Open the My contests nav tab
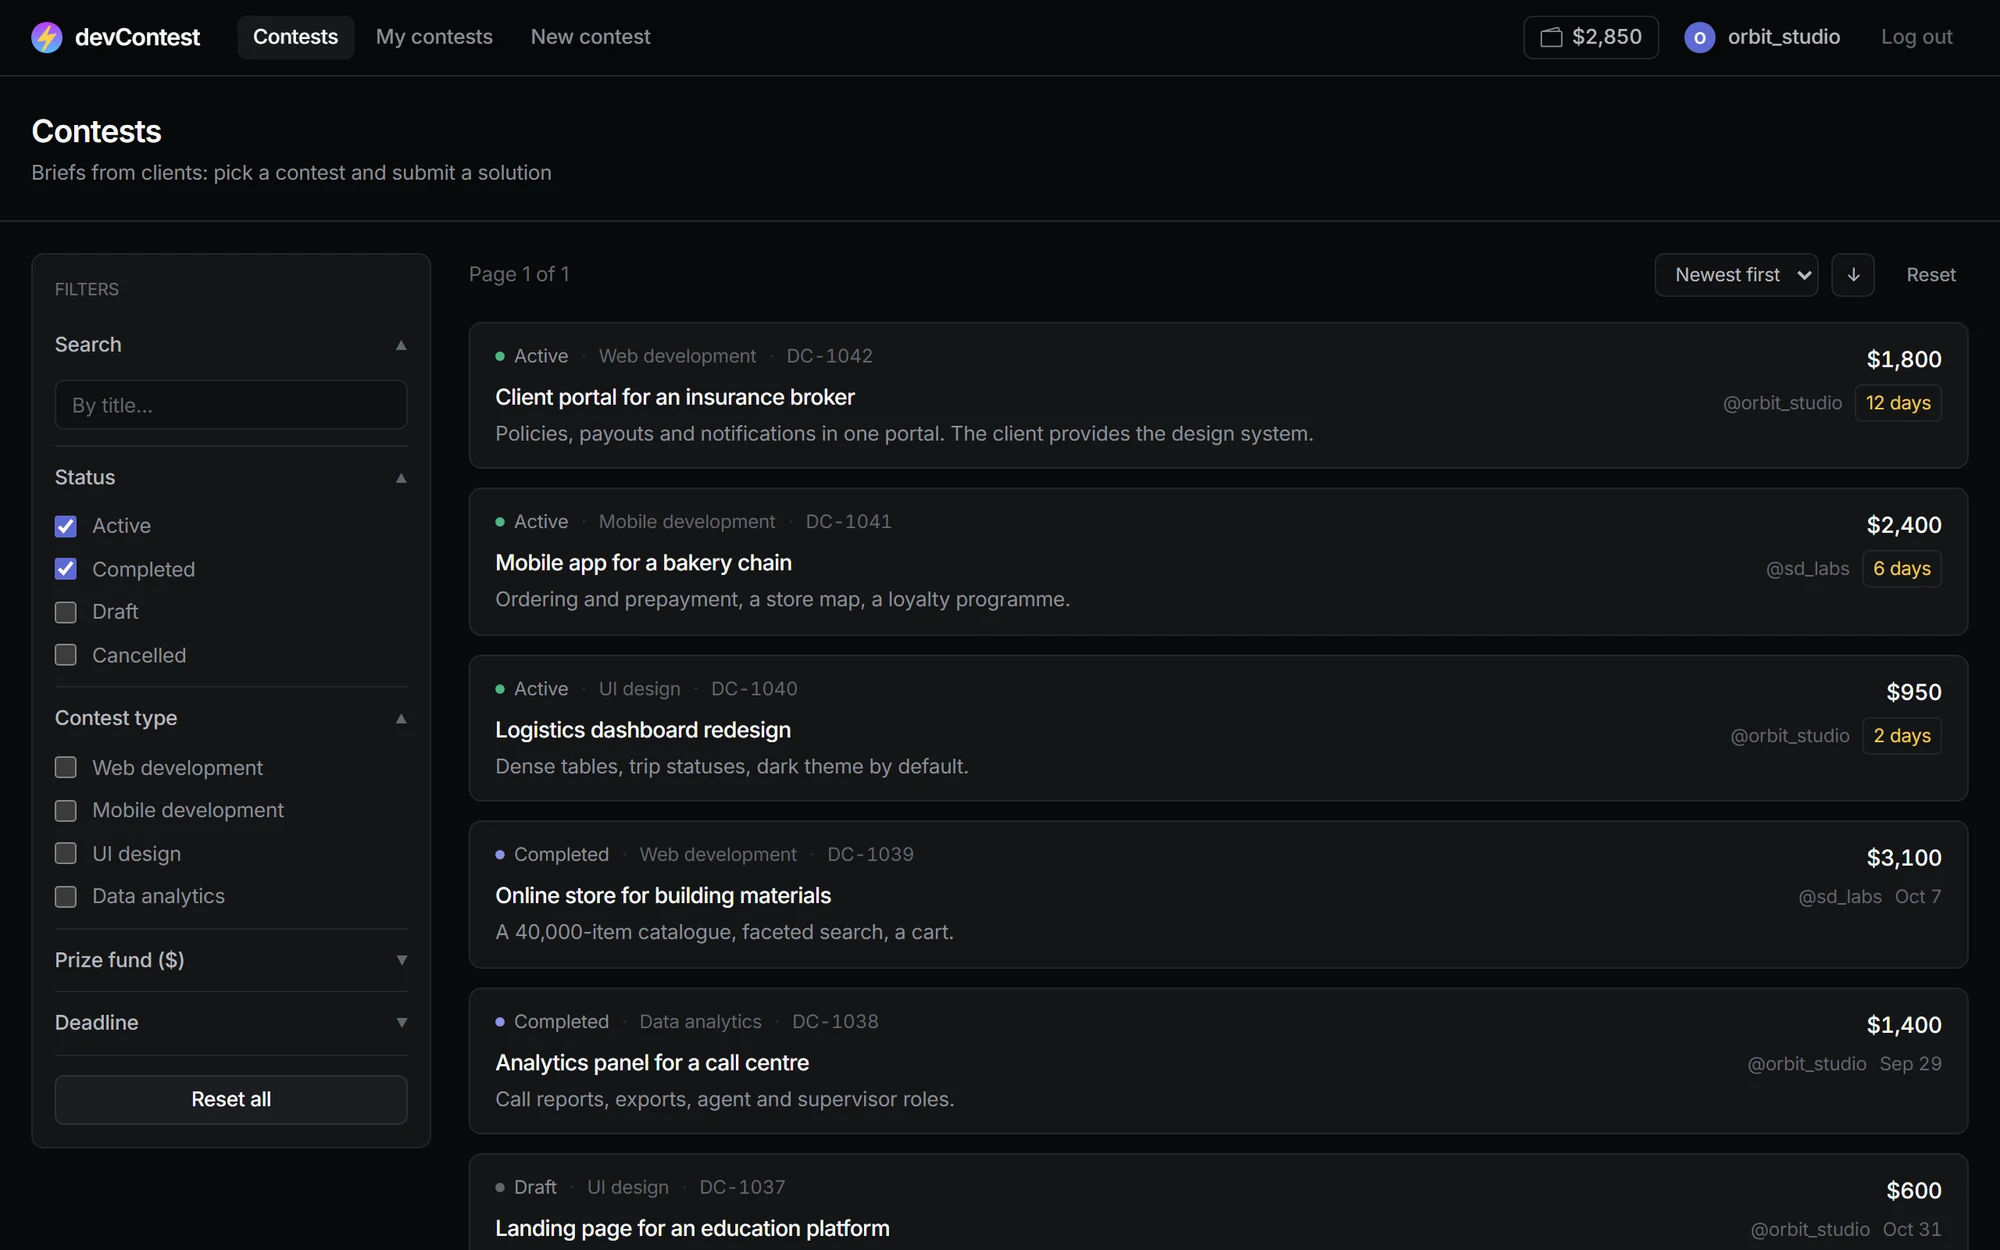This screenshot has height=1250, width=2000. [x=434, y=37]
